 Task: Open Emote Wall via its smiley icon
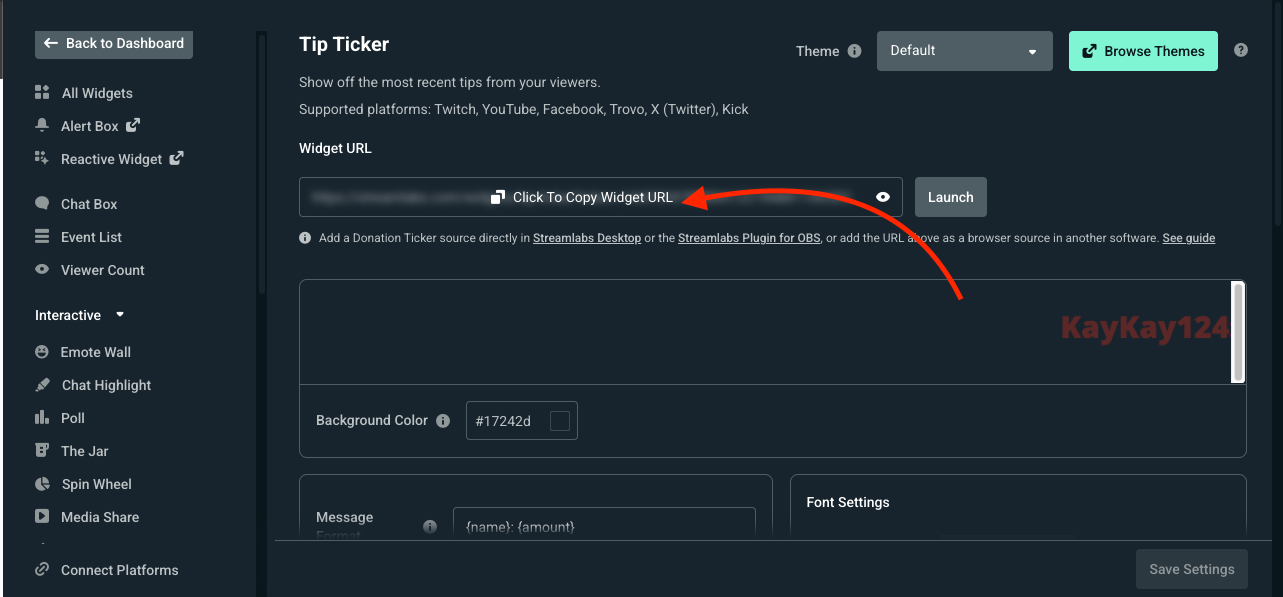(x=42, y=351)
